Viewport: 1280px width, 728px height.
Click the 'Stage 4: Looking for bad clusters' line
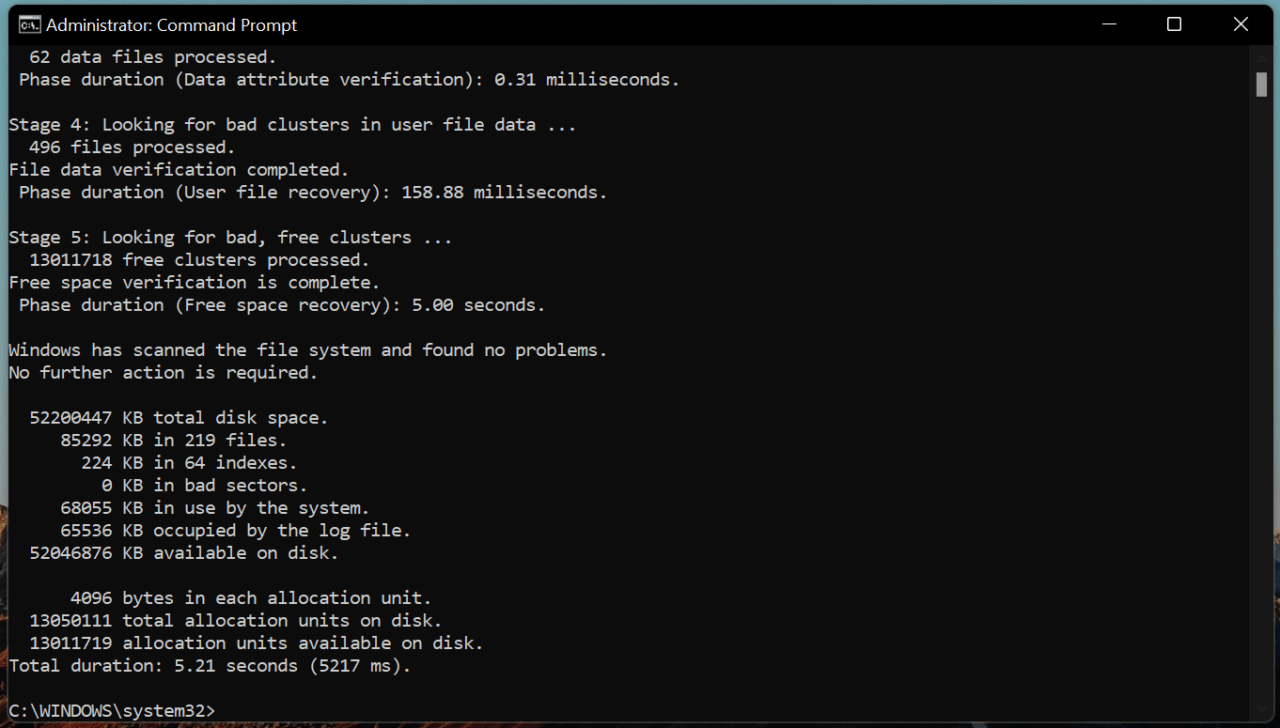292,125
